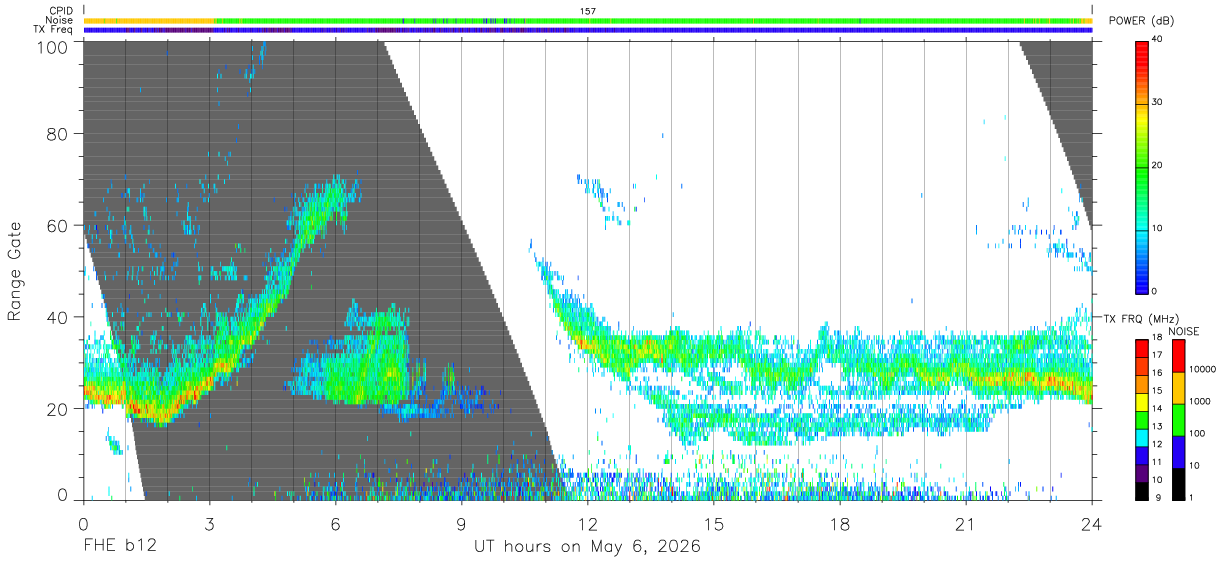Viewport: 1228px width, 567px height.
Task: Click the power colorbar label 30
Action: click(1159, 102)
